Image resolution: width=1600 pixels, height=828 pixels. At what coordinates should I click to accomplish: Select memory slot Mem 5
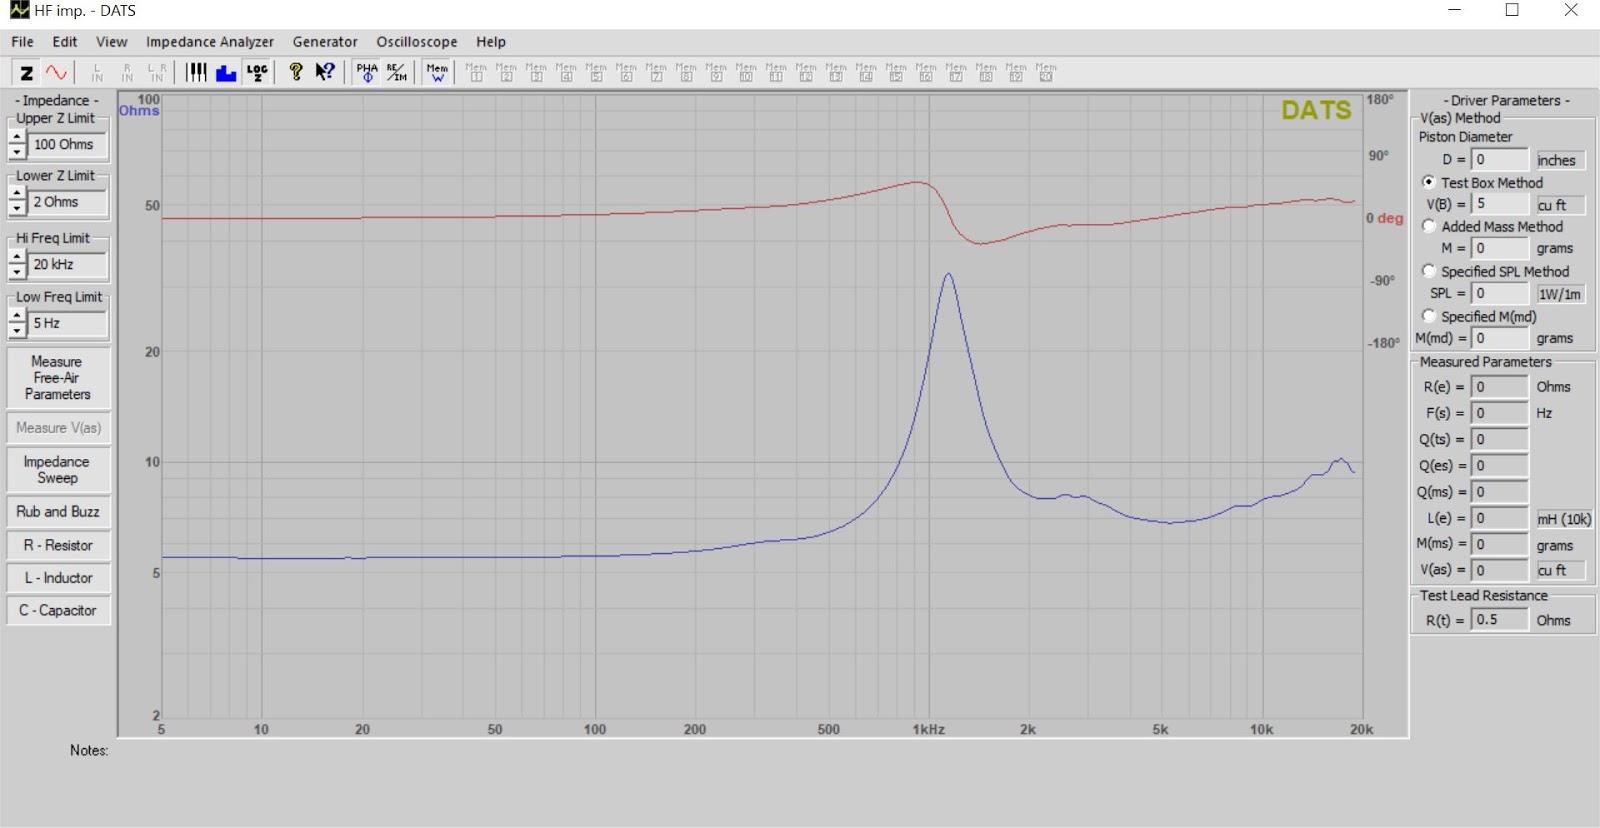pyautogui.click(x=596, y=72)
